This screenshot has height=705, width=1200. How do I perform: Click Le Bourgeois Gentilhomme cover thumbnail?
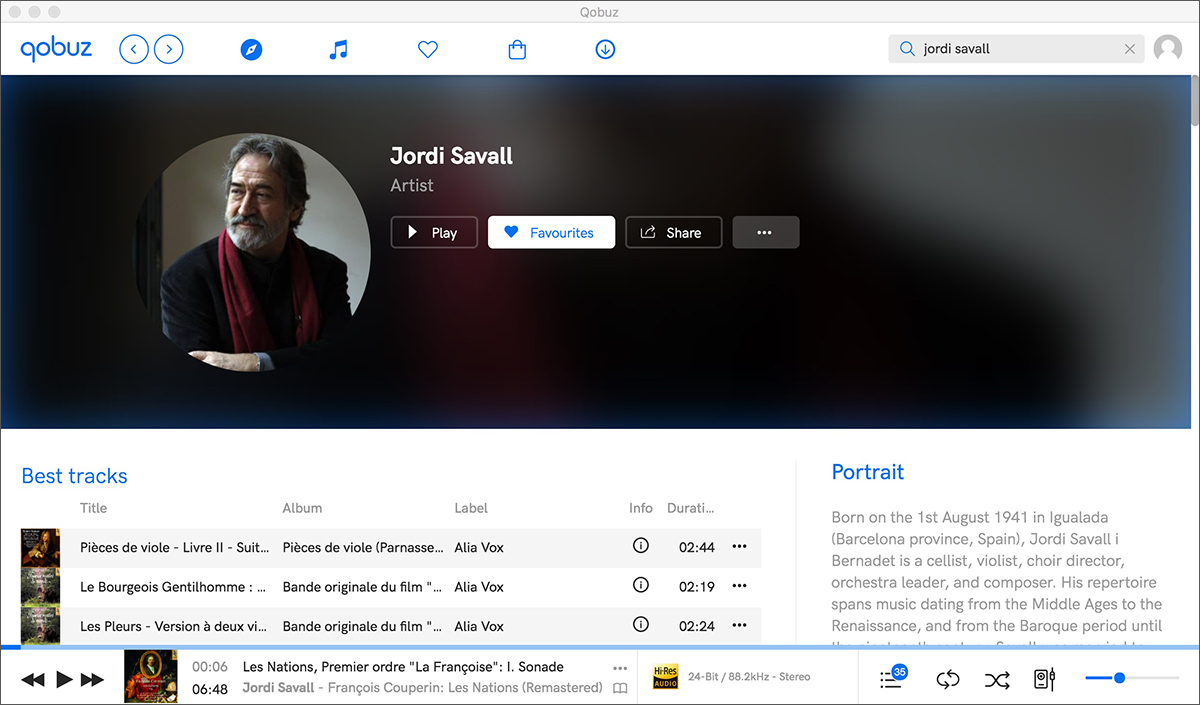[41, 587]
